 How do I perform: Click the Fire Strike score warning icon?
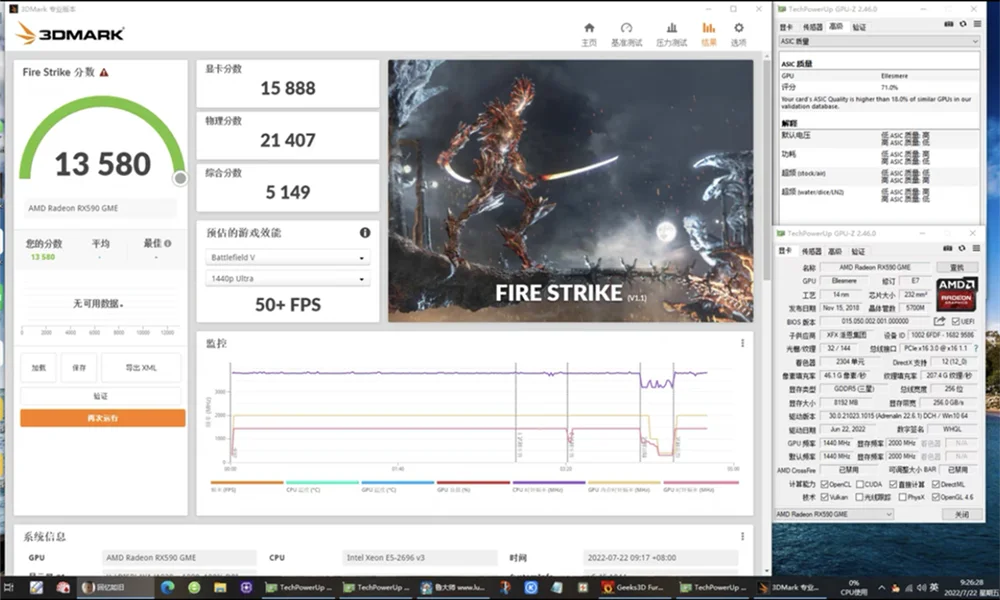tap(104, 73)
